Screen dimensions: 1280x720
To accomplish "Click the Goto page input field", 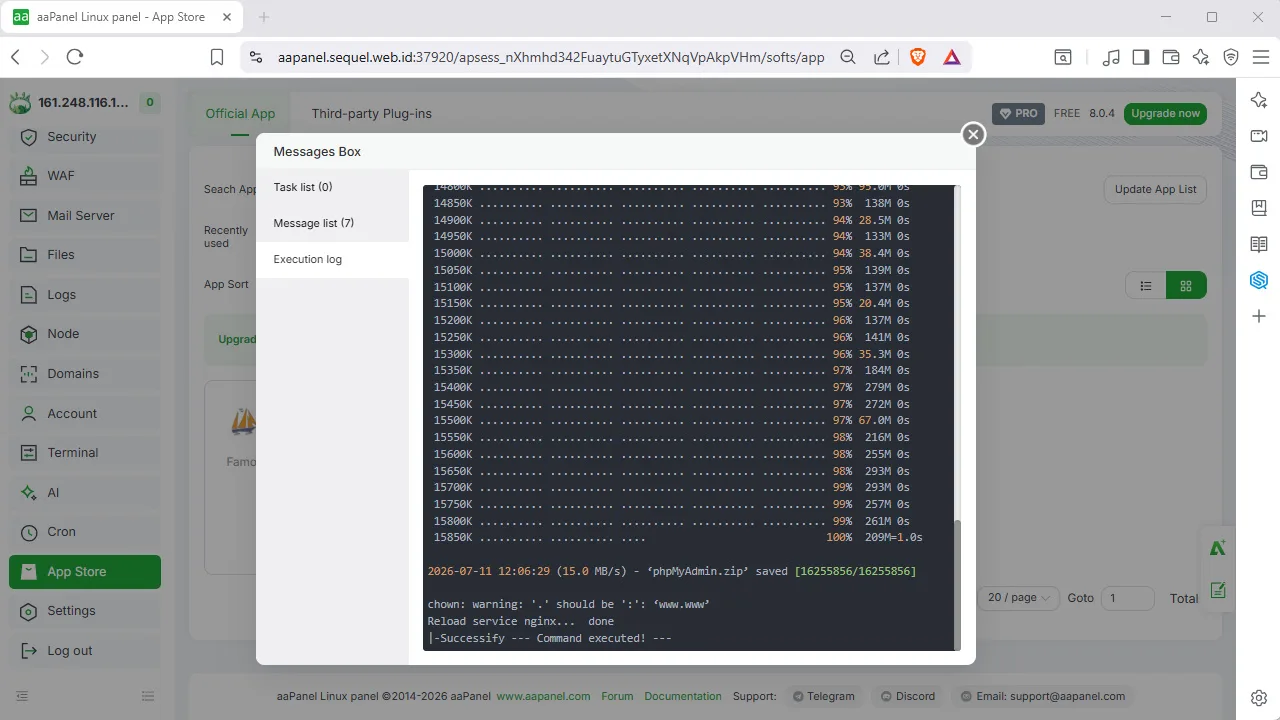I will pos(1127,598).
